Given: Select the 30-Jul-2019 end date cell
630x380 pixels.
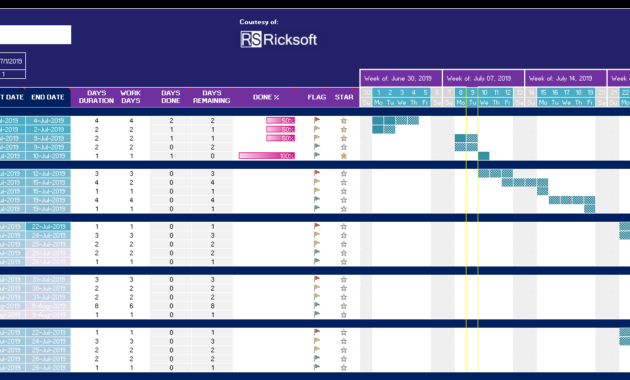Looking at the screenshot, I should point(48,288).
